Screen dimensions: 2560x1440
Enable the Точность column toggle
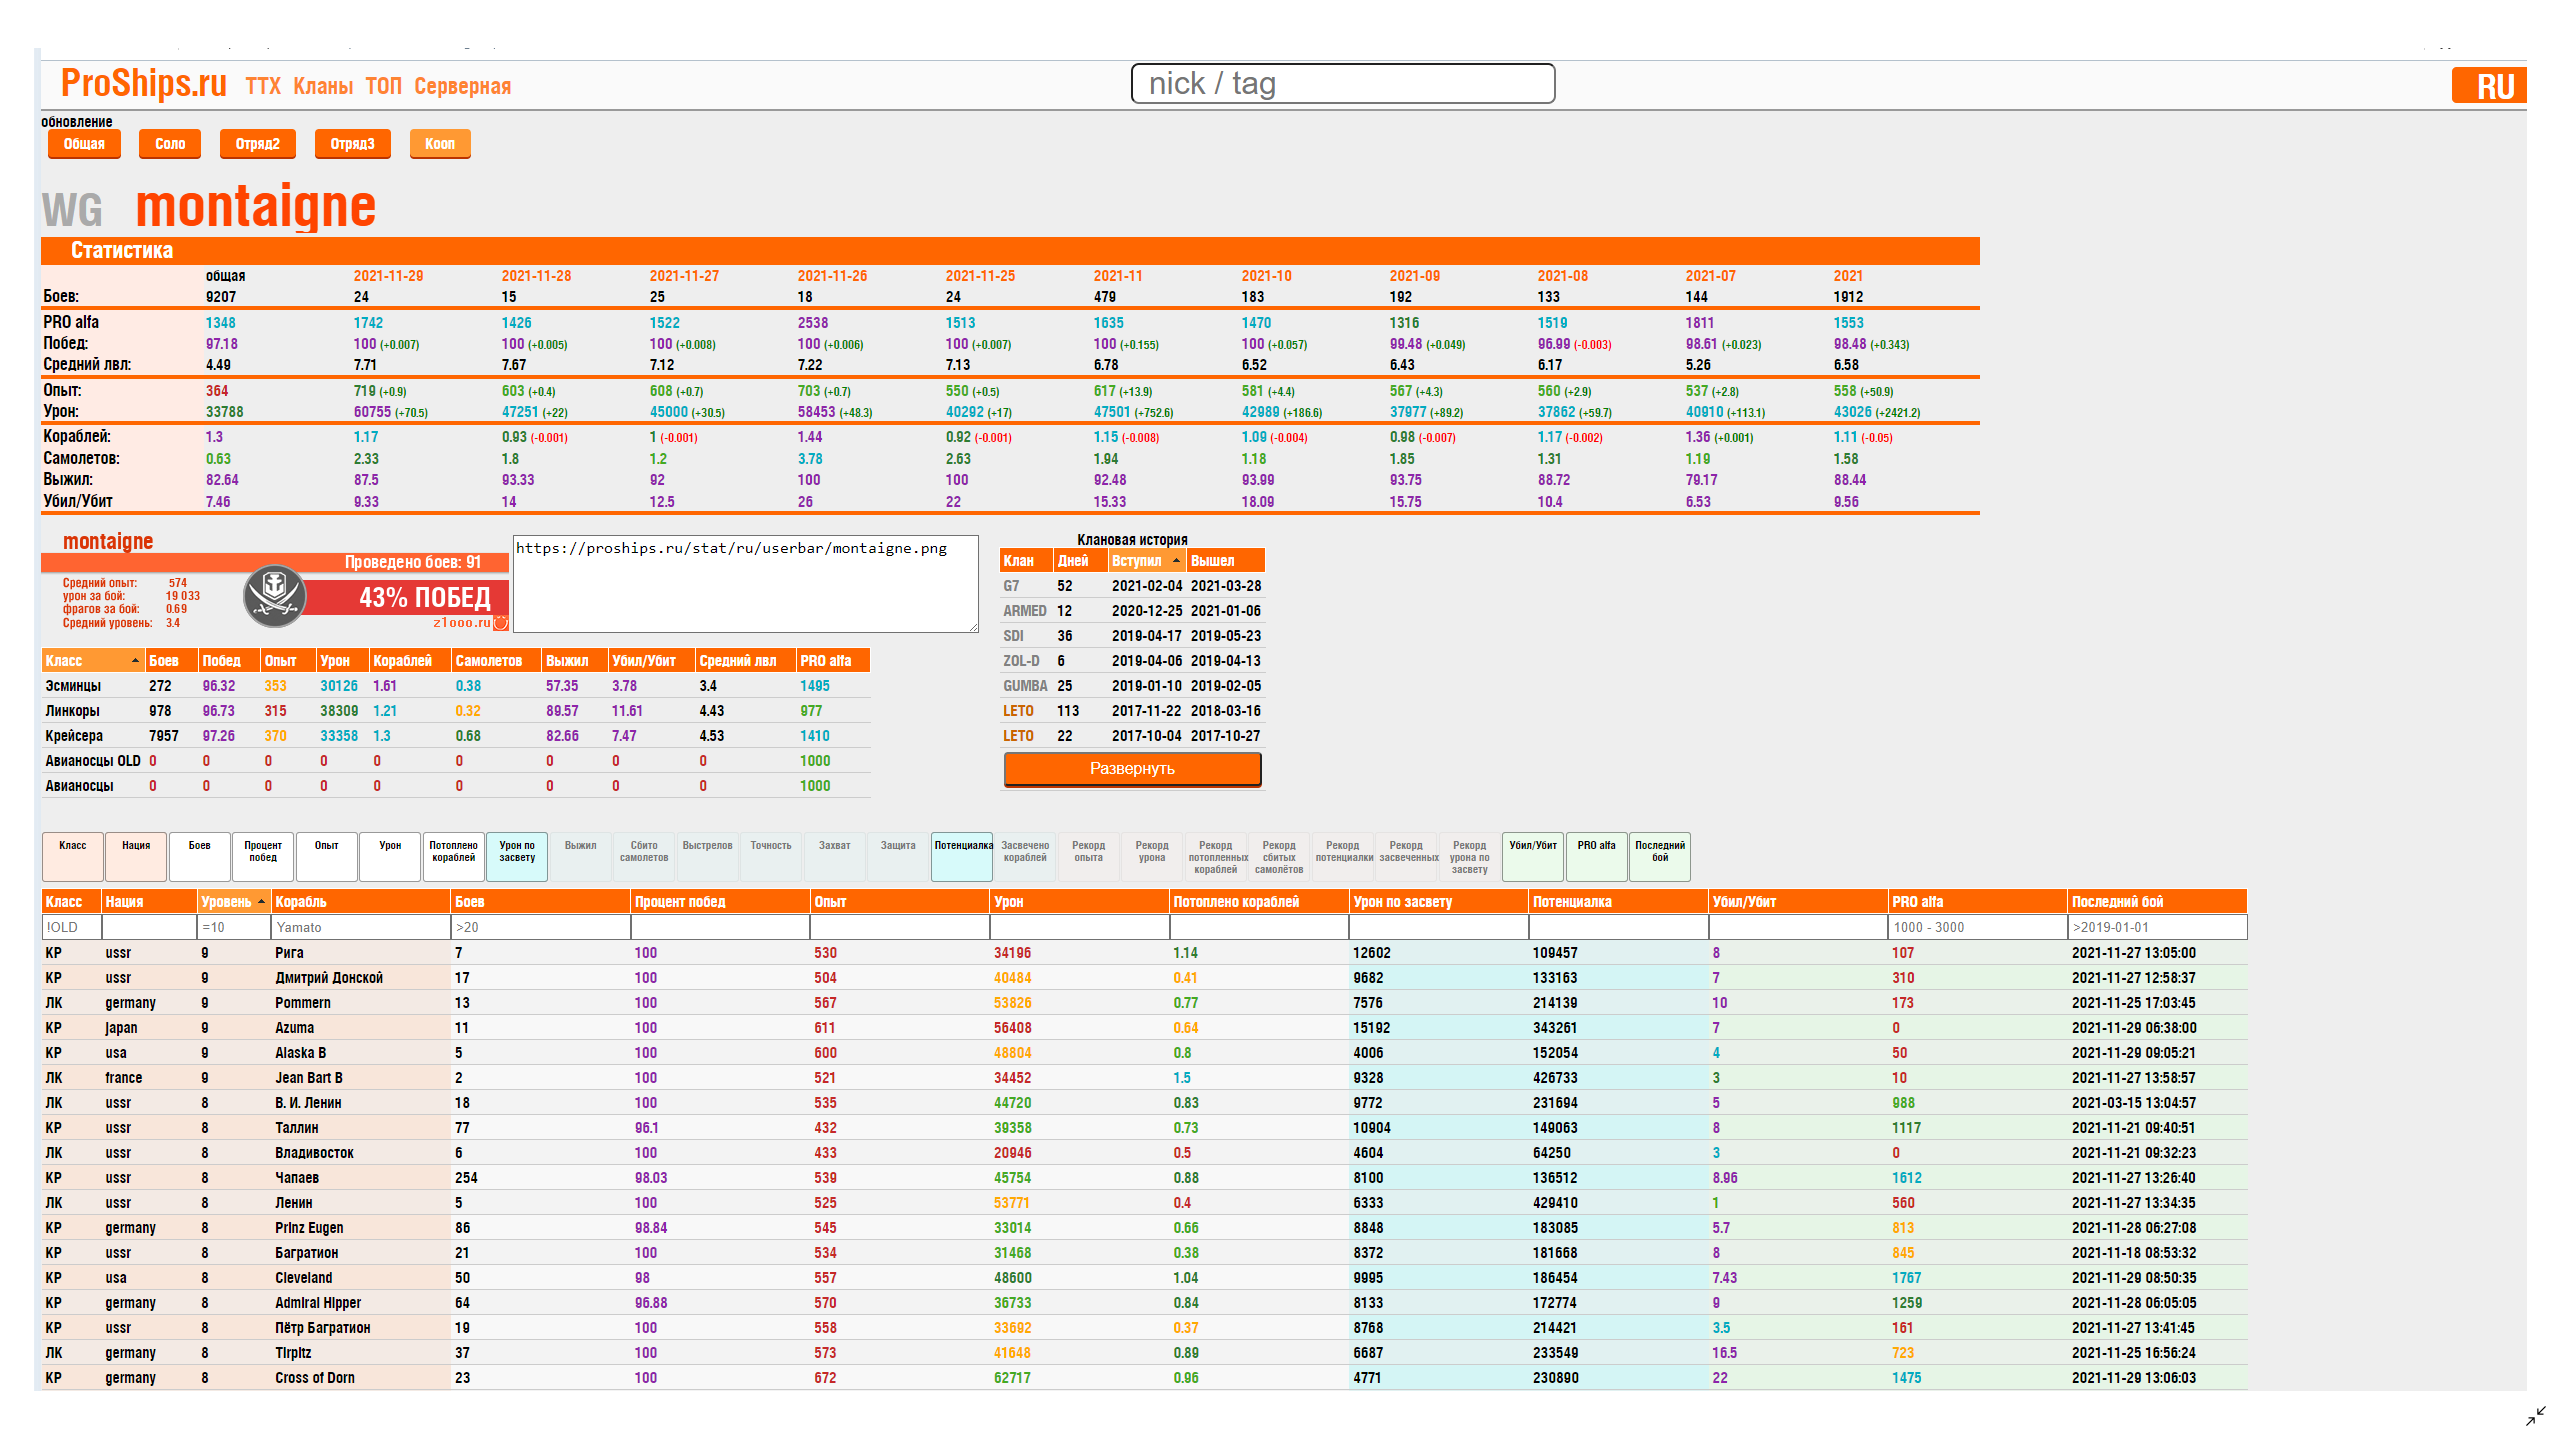771,857
